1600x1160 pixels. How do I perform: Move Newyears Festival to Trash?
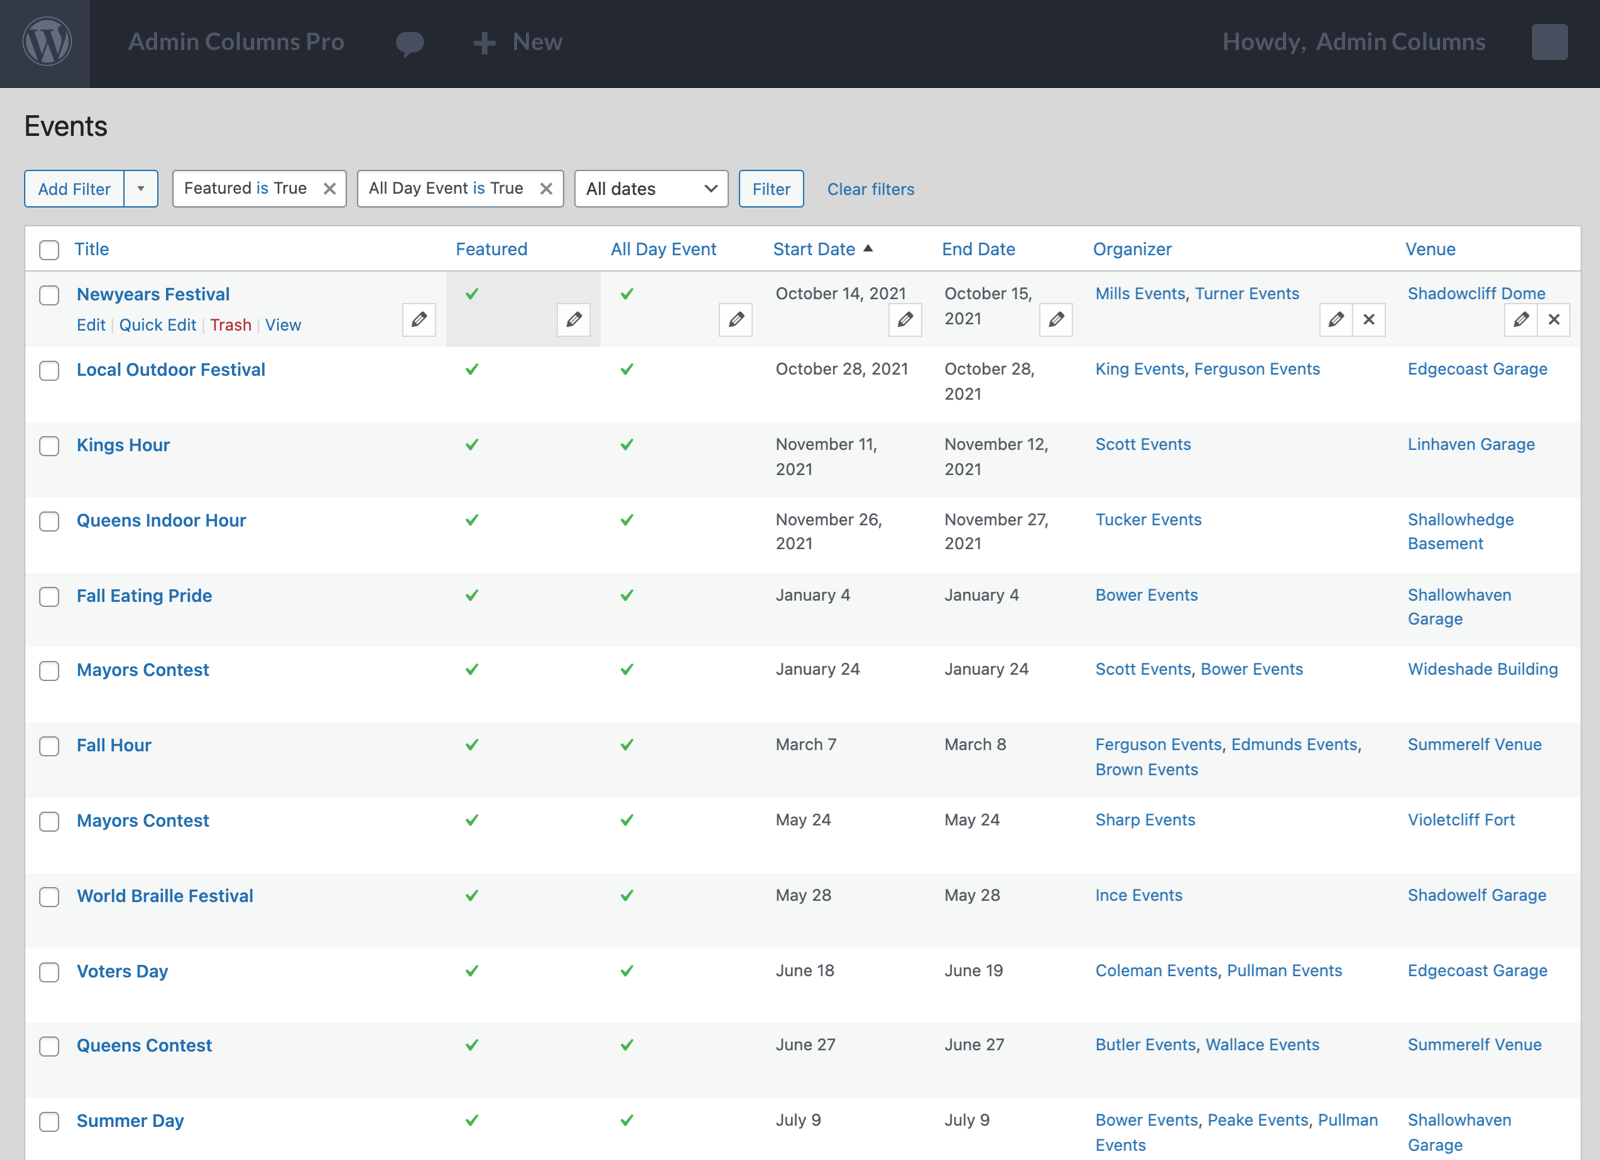(231, 325)
